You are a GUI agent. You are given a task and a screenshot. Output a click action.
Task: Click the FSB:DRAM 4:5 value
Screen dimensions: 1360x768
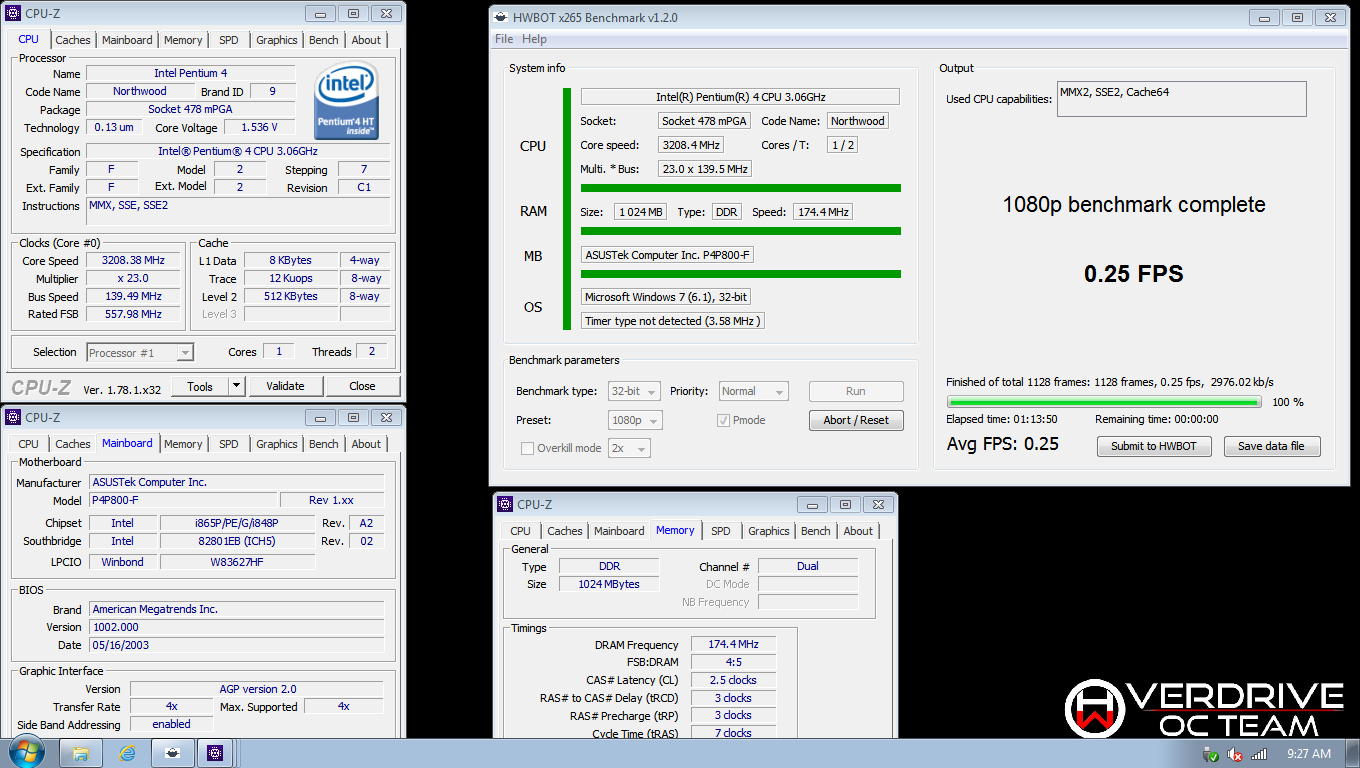(732, 662)
